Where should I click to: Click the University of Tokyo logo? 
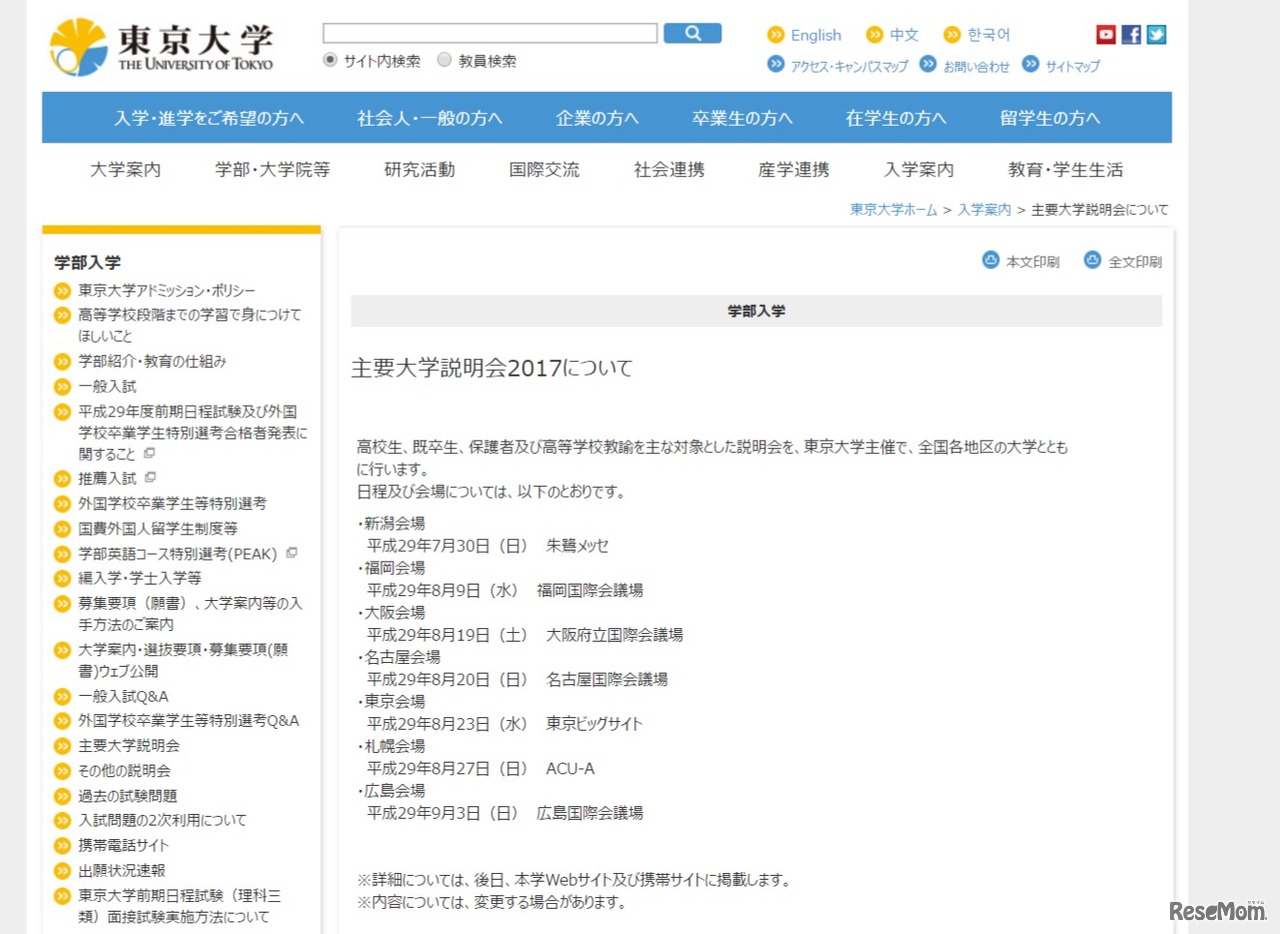tap(161, 47)
